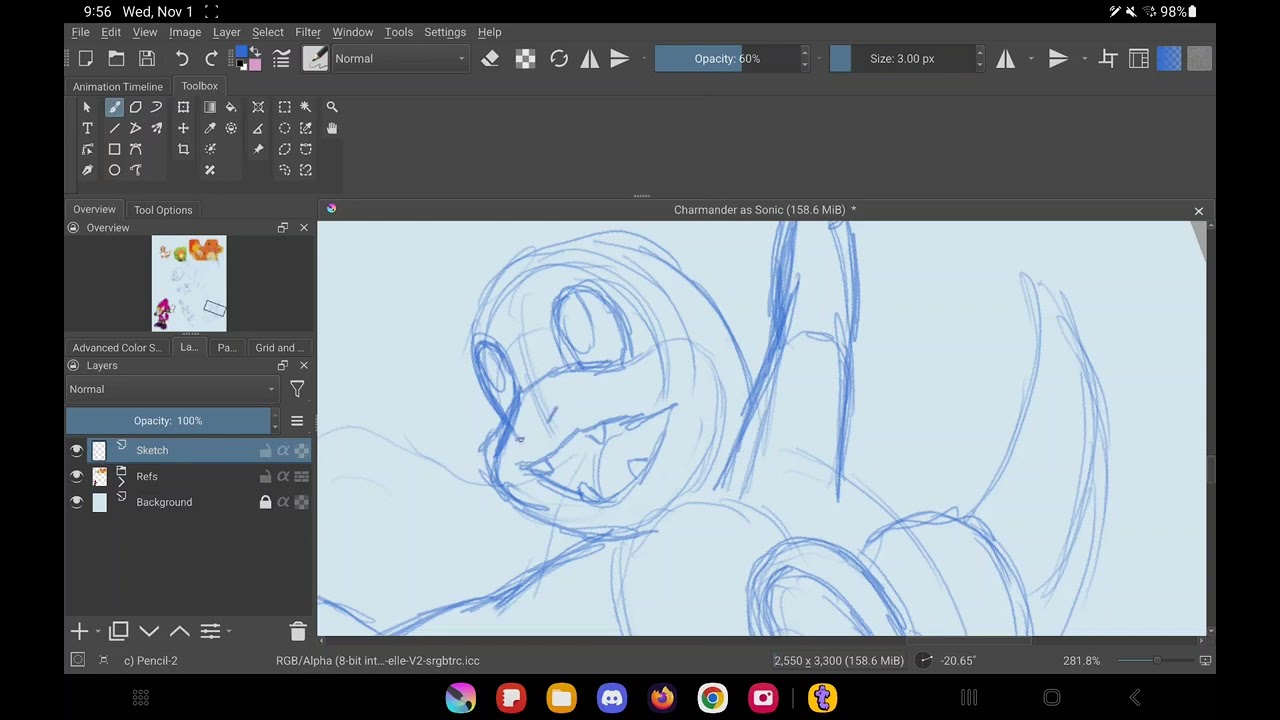
Task: Delete layer with trash icon
Action: click(297, 631)
